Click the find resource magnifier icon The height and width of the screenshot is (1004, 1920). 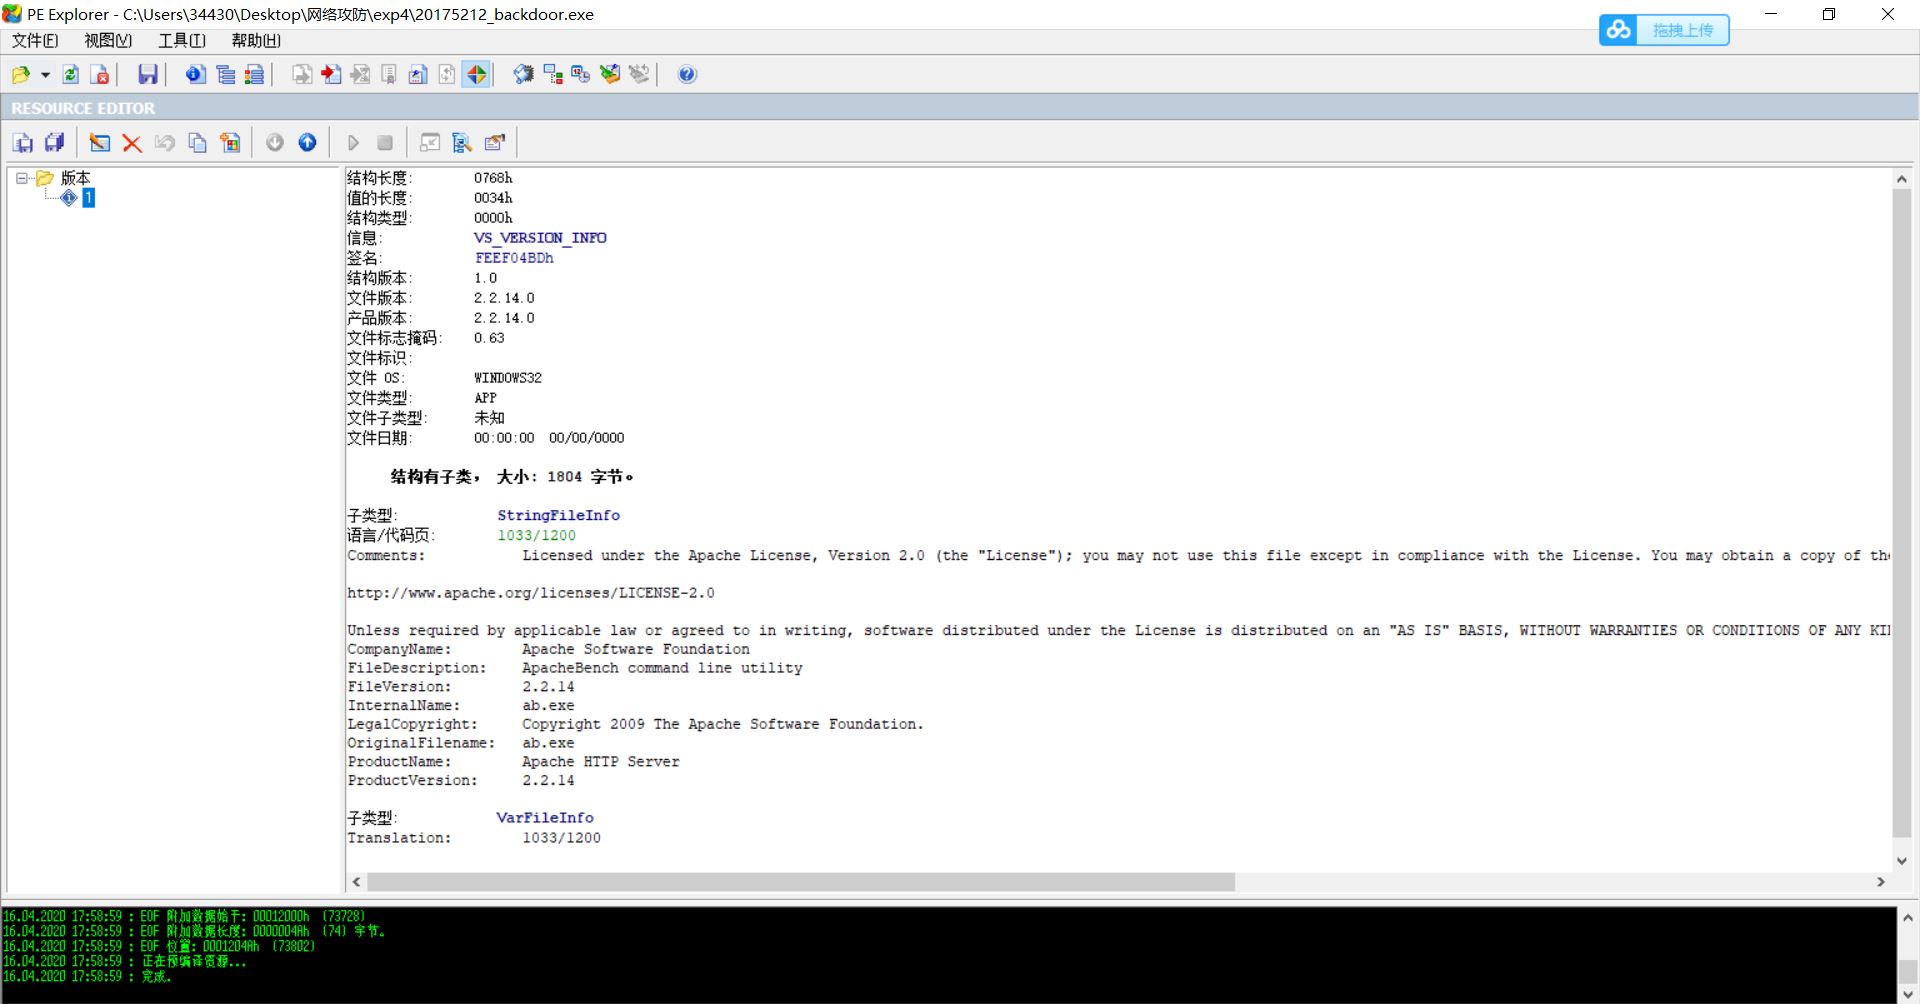[x=462, y=143]
